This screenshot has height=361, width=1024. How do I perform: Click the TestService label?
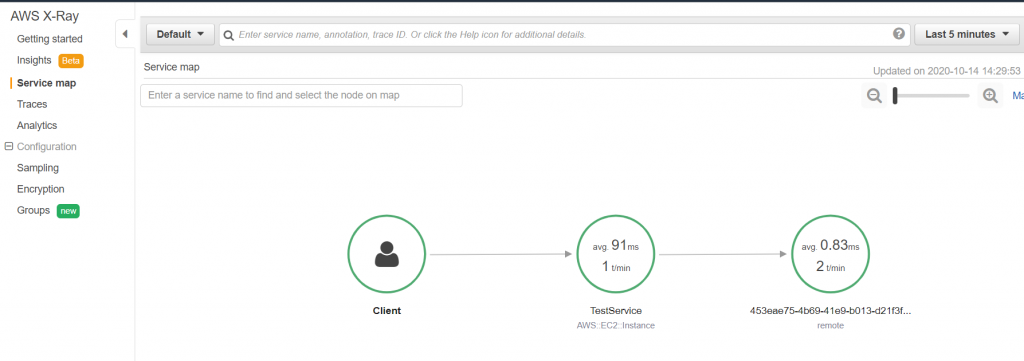pos(616,311)
